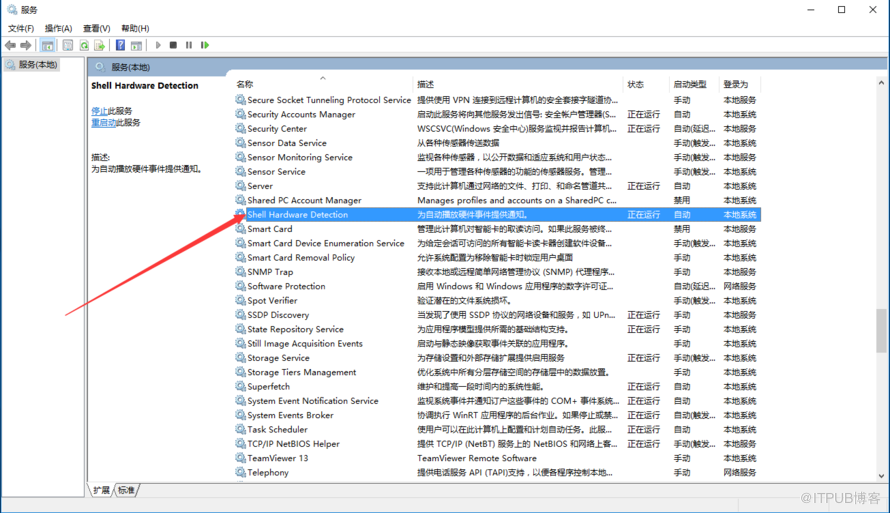Click the Pause Service toolbar button
Image resolution: width=890 pixels, height=513 pixels.
click(x=188, y=45)
